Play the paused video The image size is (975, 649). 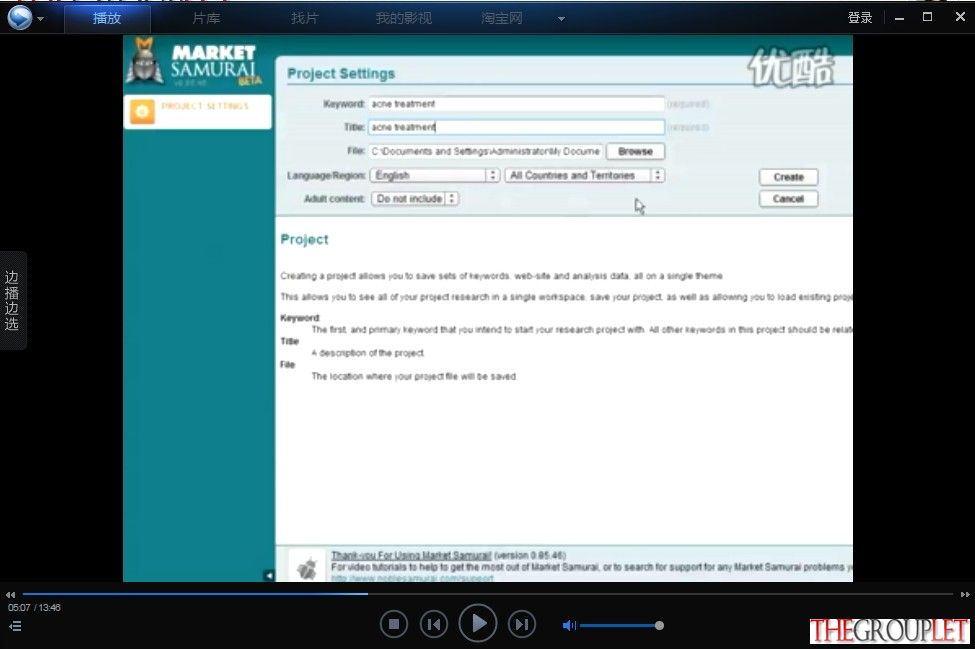pos(478,623)
